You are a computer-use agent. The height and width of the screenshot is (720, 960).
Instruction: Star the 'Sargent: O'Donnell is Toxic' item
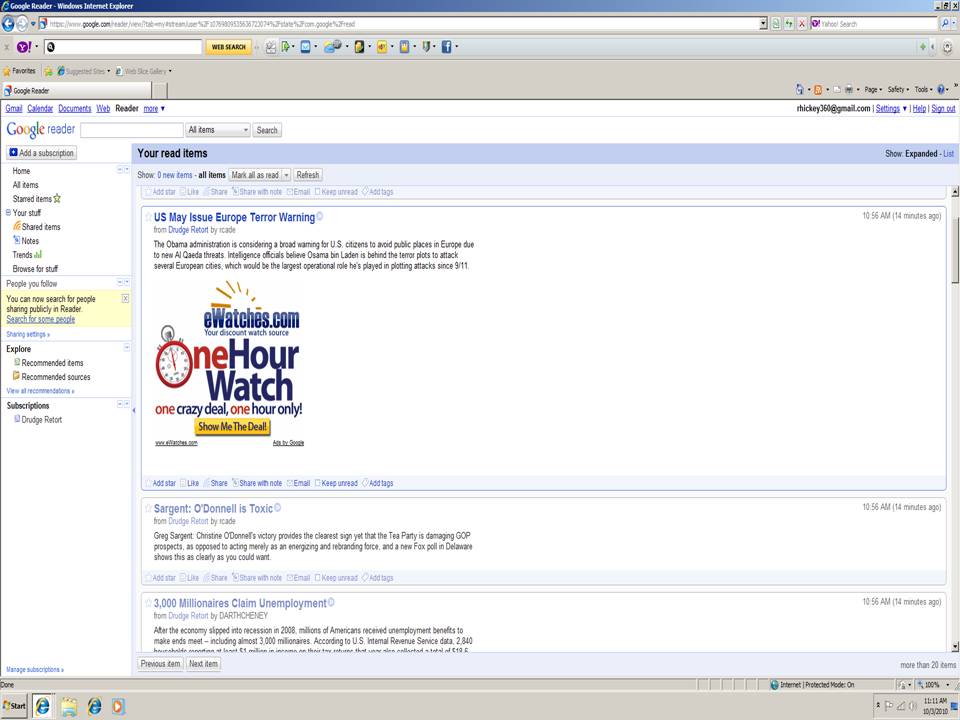(x=148, y=508)
